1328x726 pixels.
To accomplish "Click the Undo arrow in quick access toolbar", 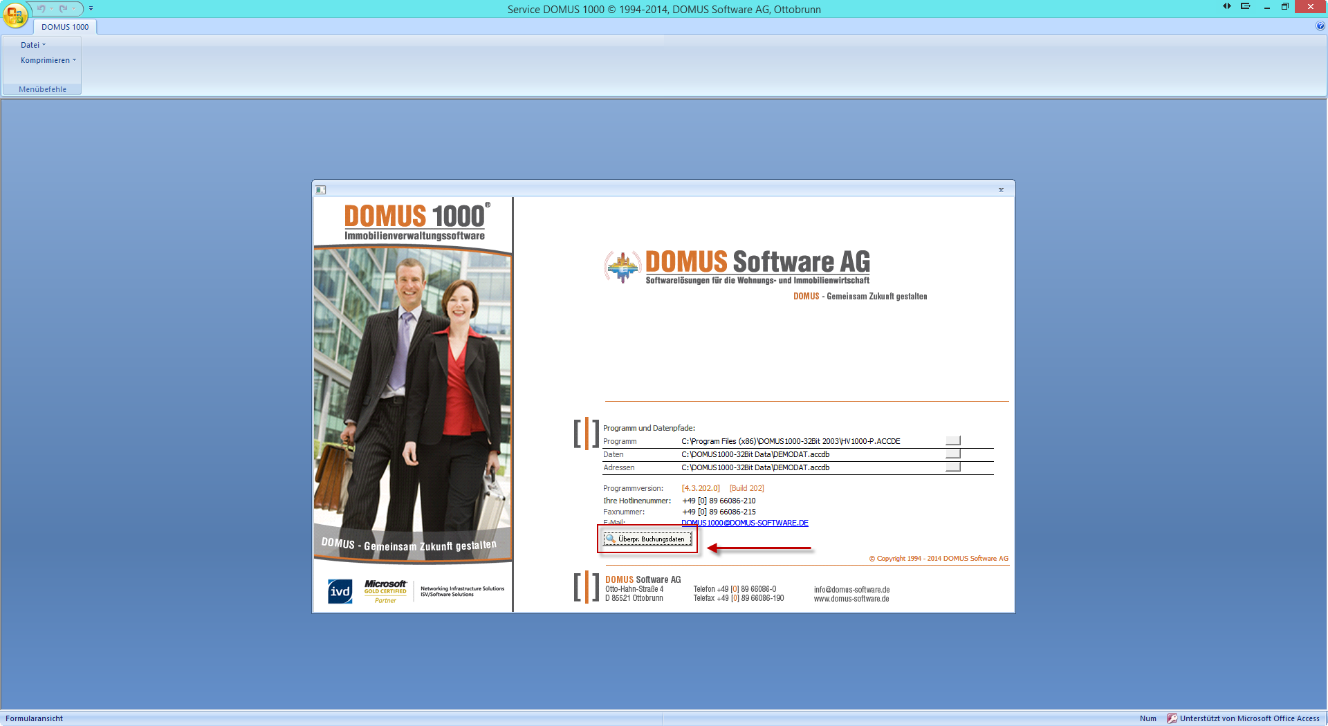I will pos(42,8).
